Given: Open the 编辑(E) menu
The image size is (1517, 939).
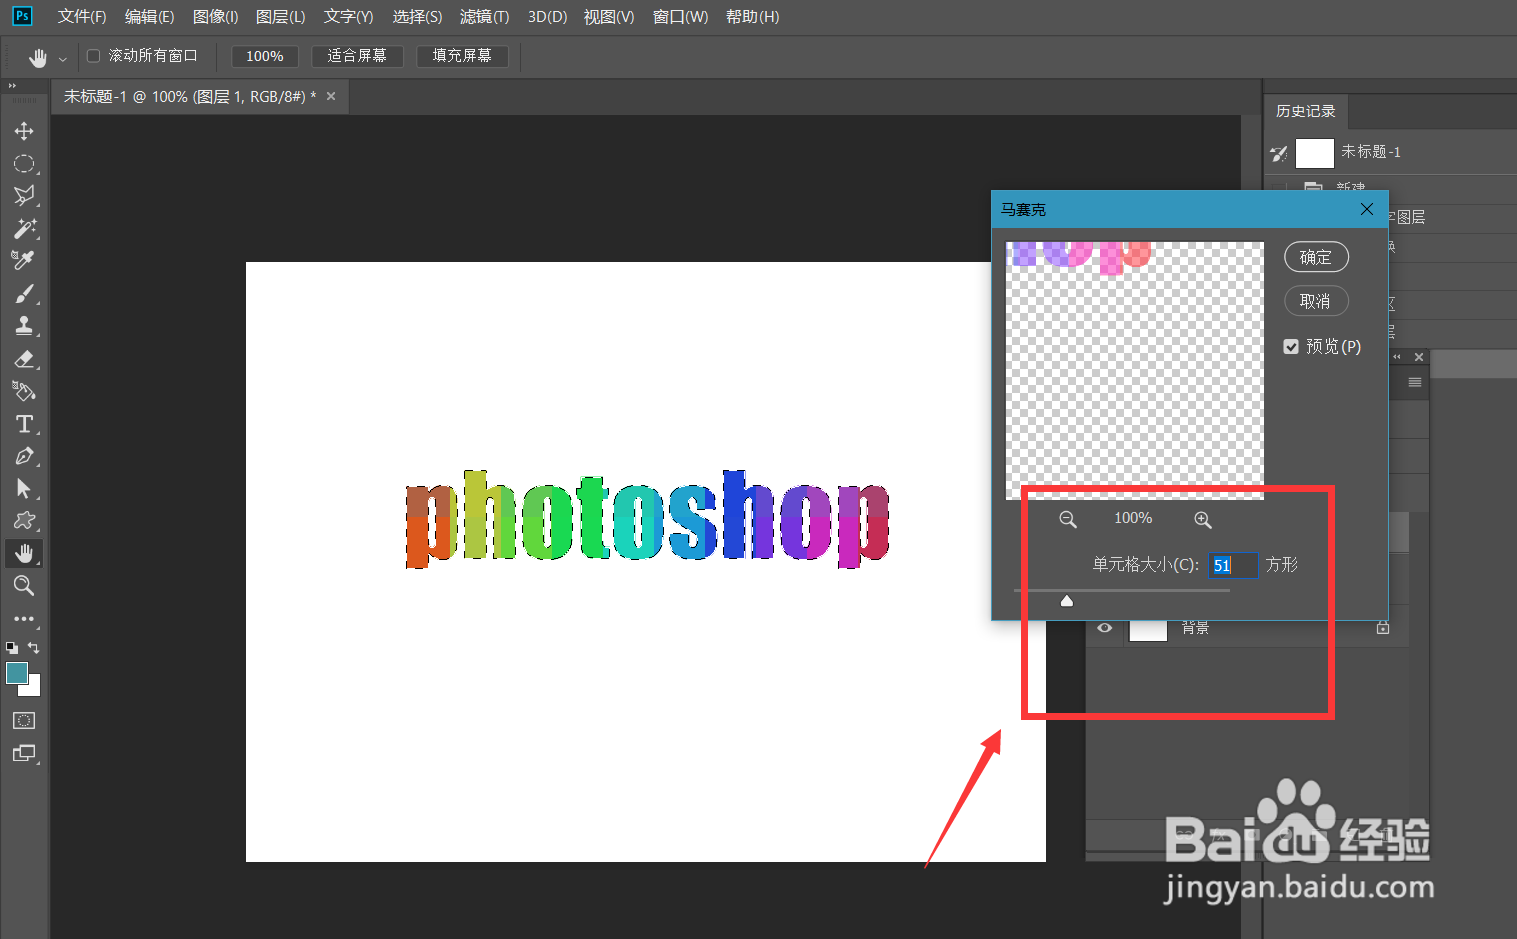Looking at the screenshot, I should (x=149, y=17).
